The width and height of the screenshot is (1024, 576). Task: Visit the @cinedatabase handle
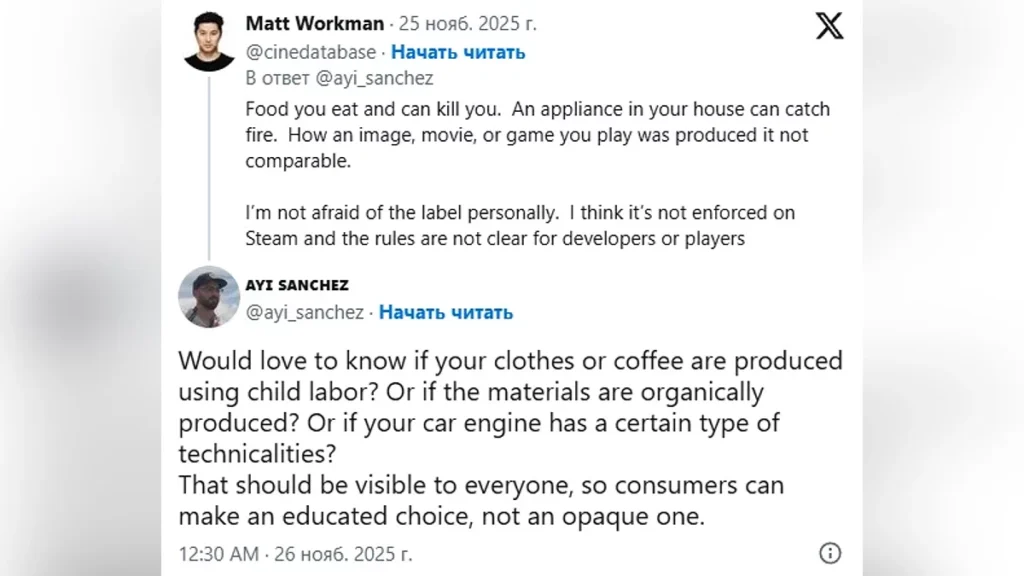tap(311, 51)
